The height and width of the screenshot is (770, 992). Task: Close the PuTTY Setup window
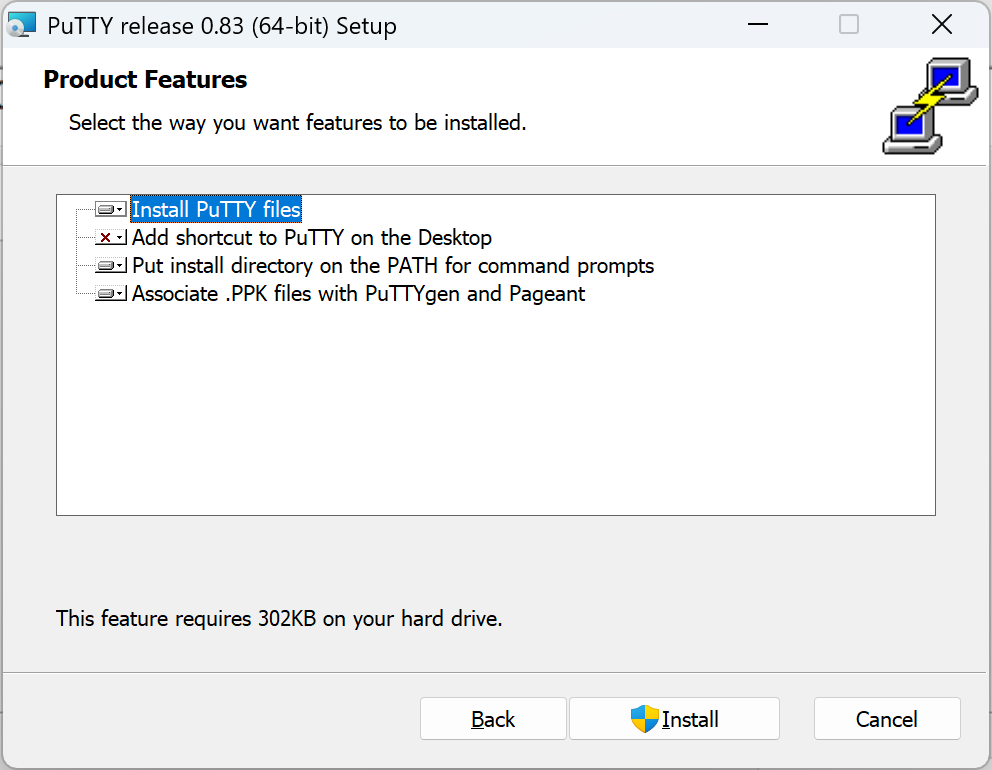[941, 25]
